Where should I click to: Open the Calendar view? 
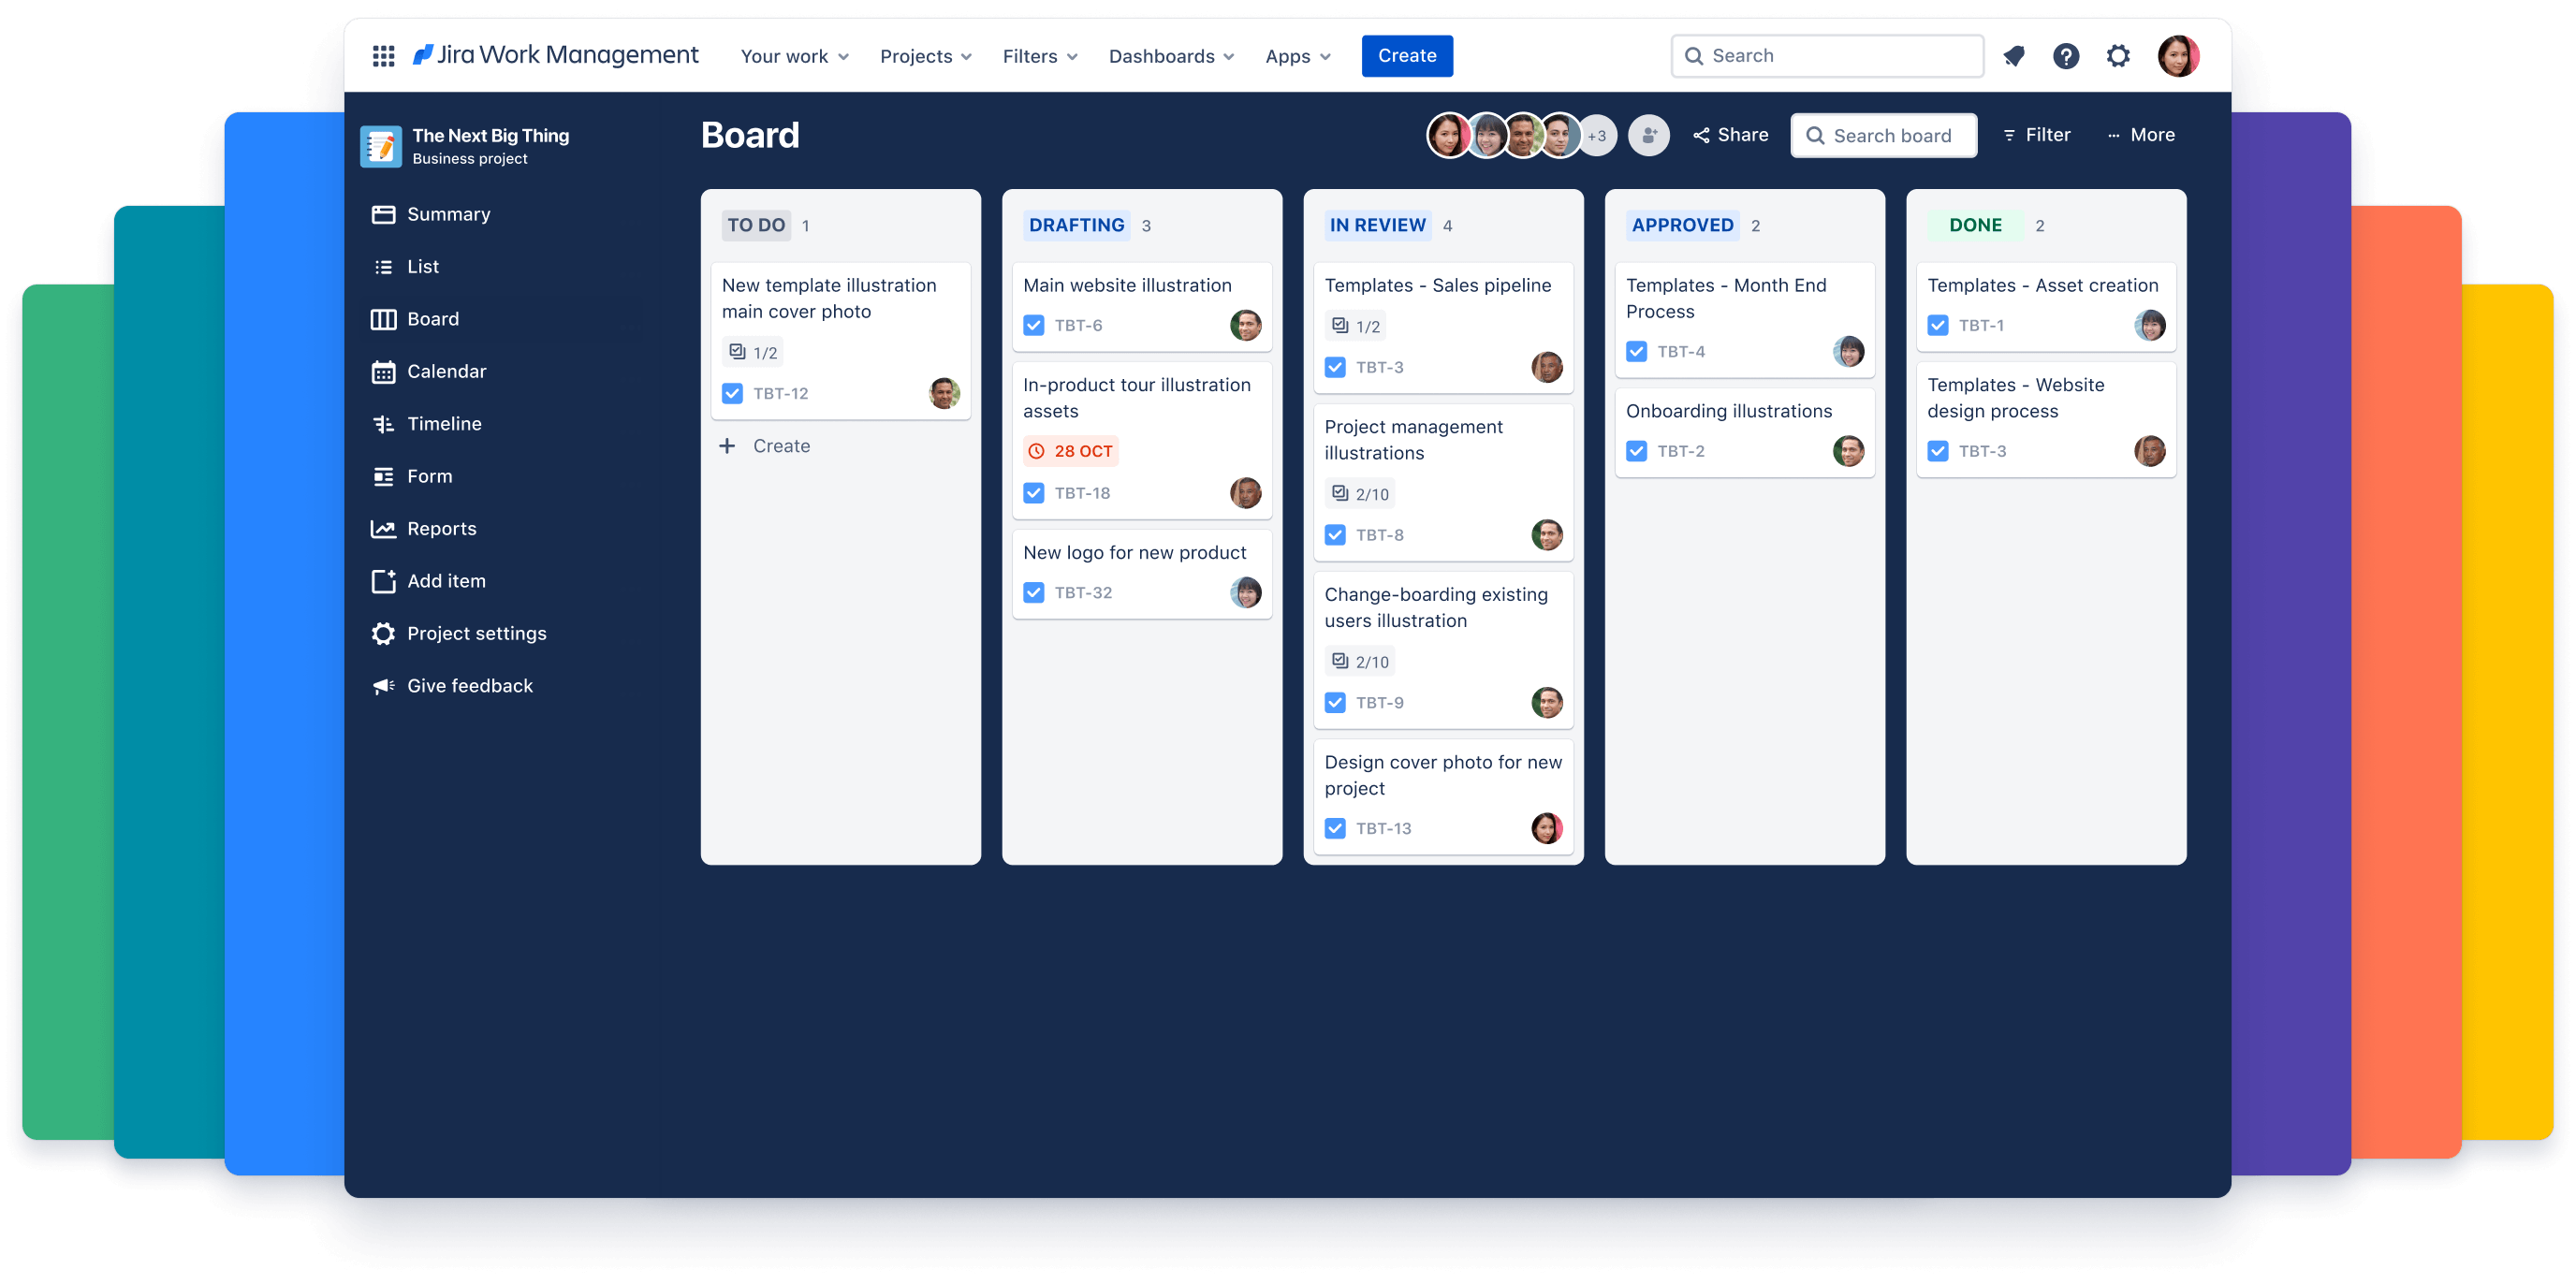446,372
